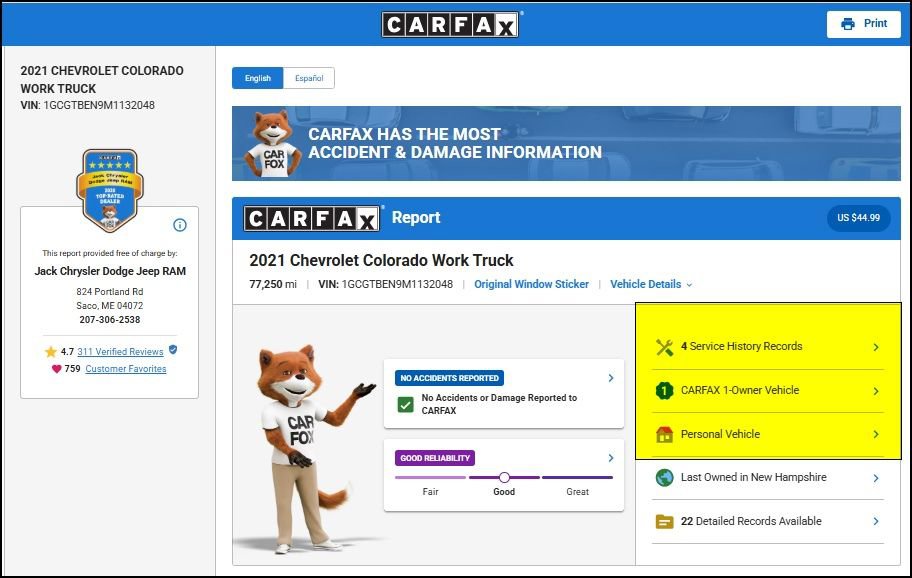The height and width of the screenshot is (578, 912).
Task: Open the Last Owned in New Hampshire chevron
Action: (x=876, y=478)
